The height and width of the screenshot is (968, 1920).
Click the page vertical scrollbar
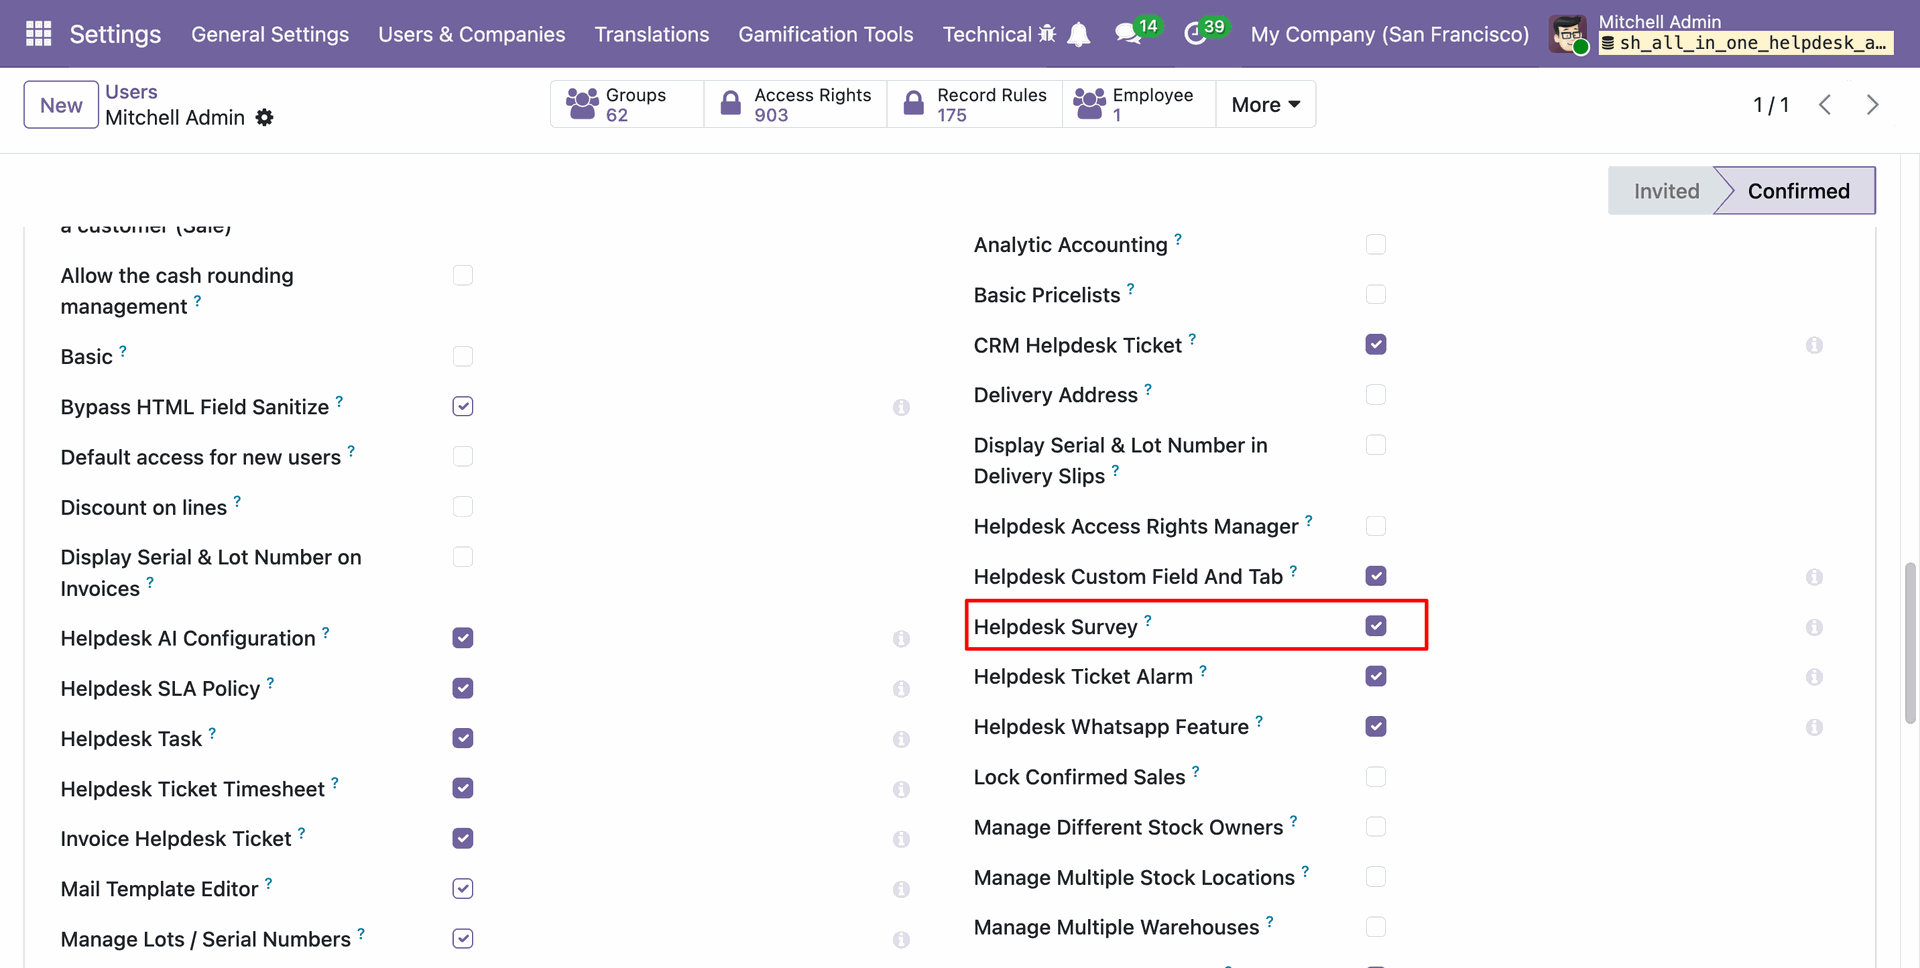pos(1910,642)
